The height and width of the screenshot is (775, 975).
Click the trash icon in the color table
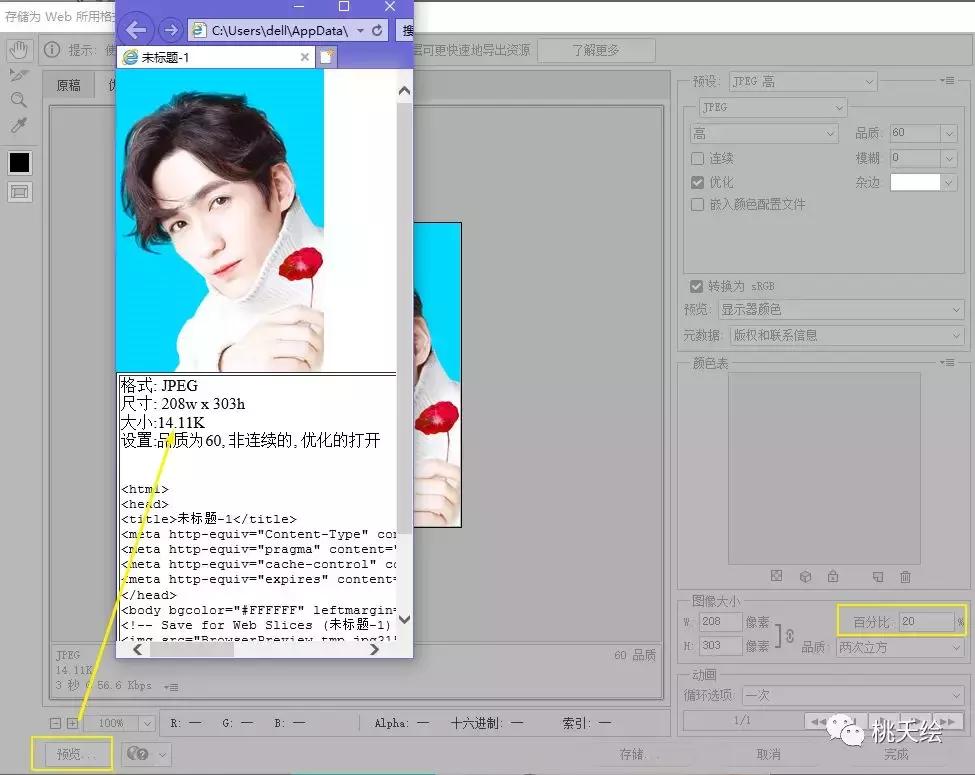click(x=905, y=575)
